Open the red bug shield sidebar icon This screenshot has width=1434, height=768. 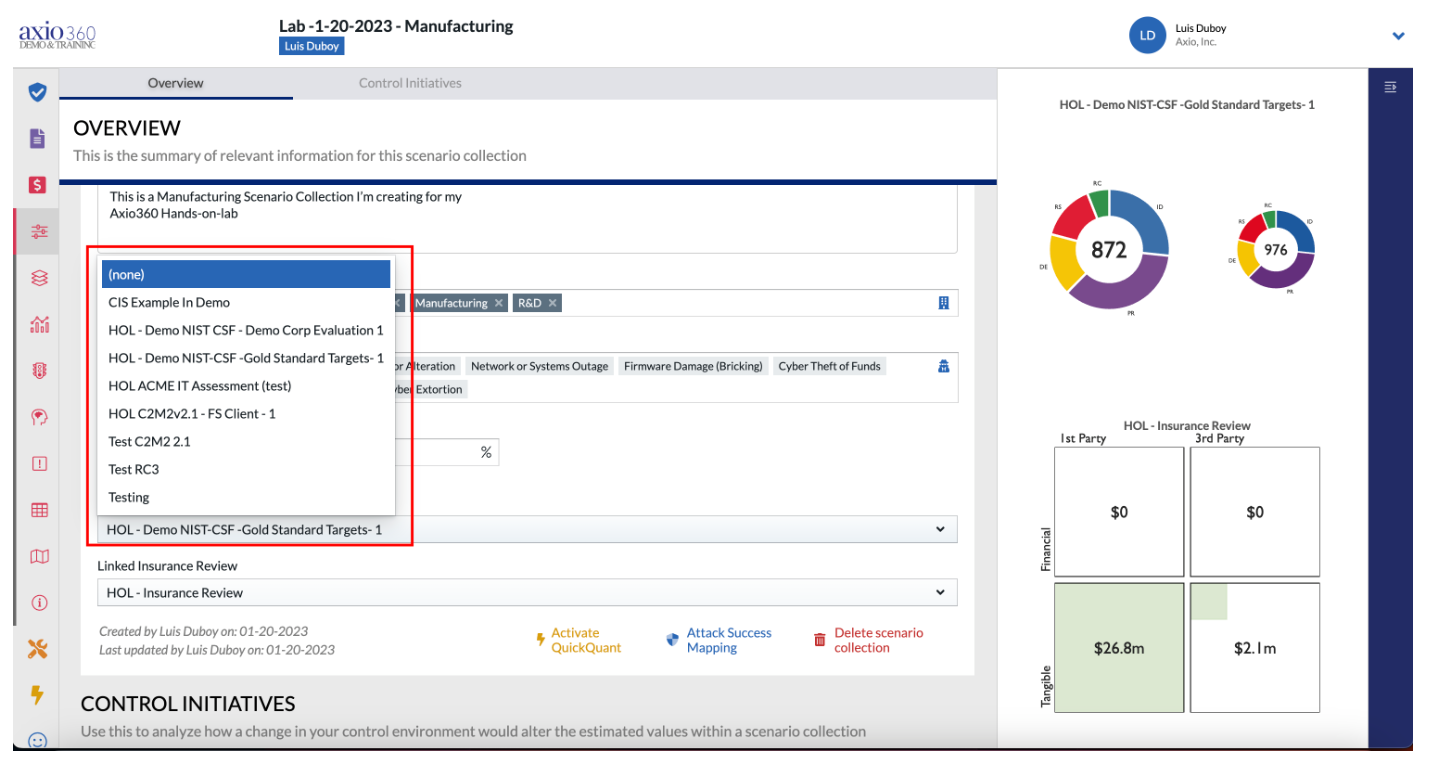39,370
